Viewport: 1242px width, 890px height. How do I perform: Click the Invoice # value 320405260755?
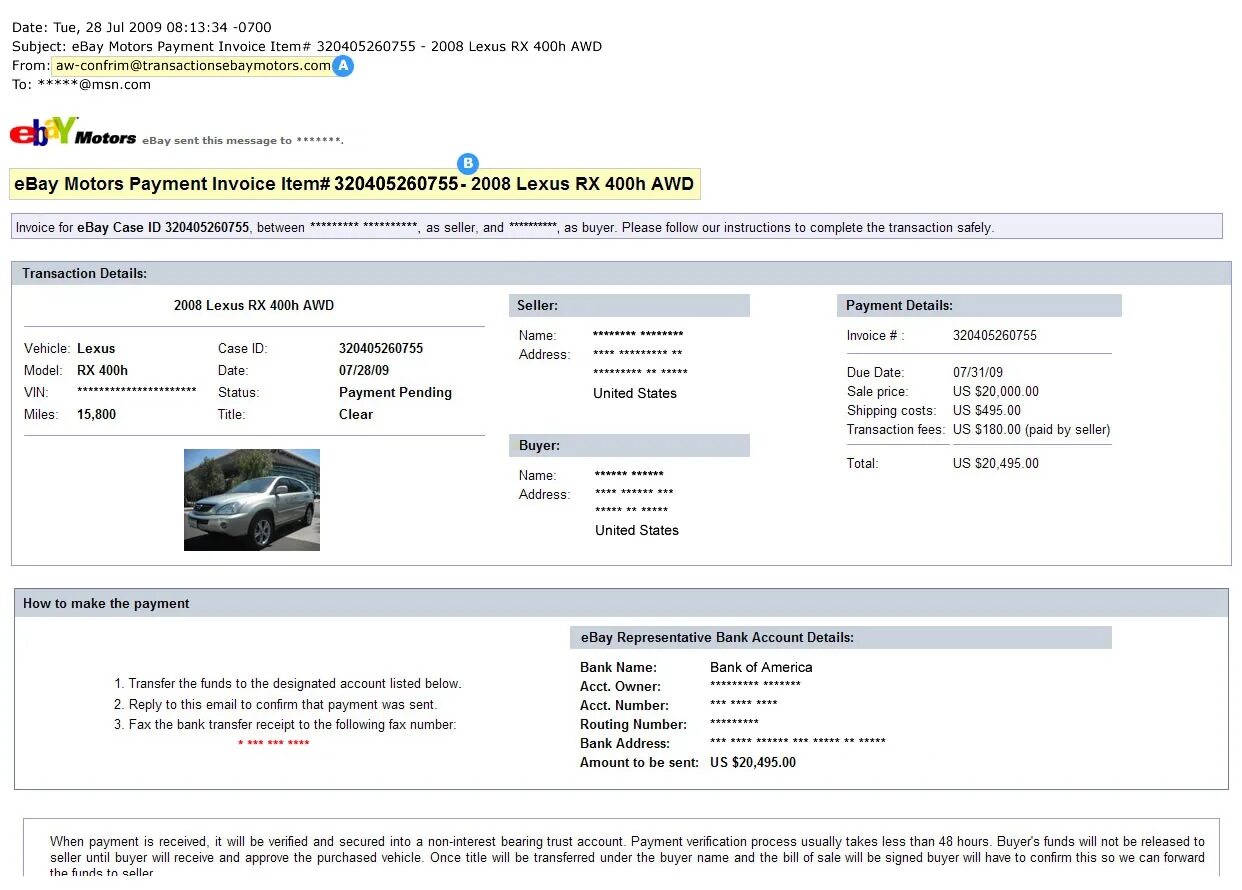995,336
